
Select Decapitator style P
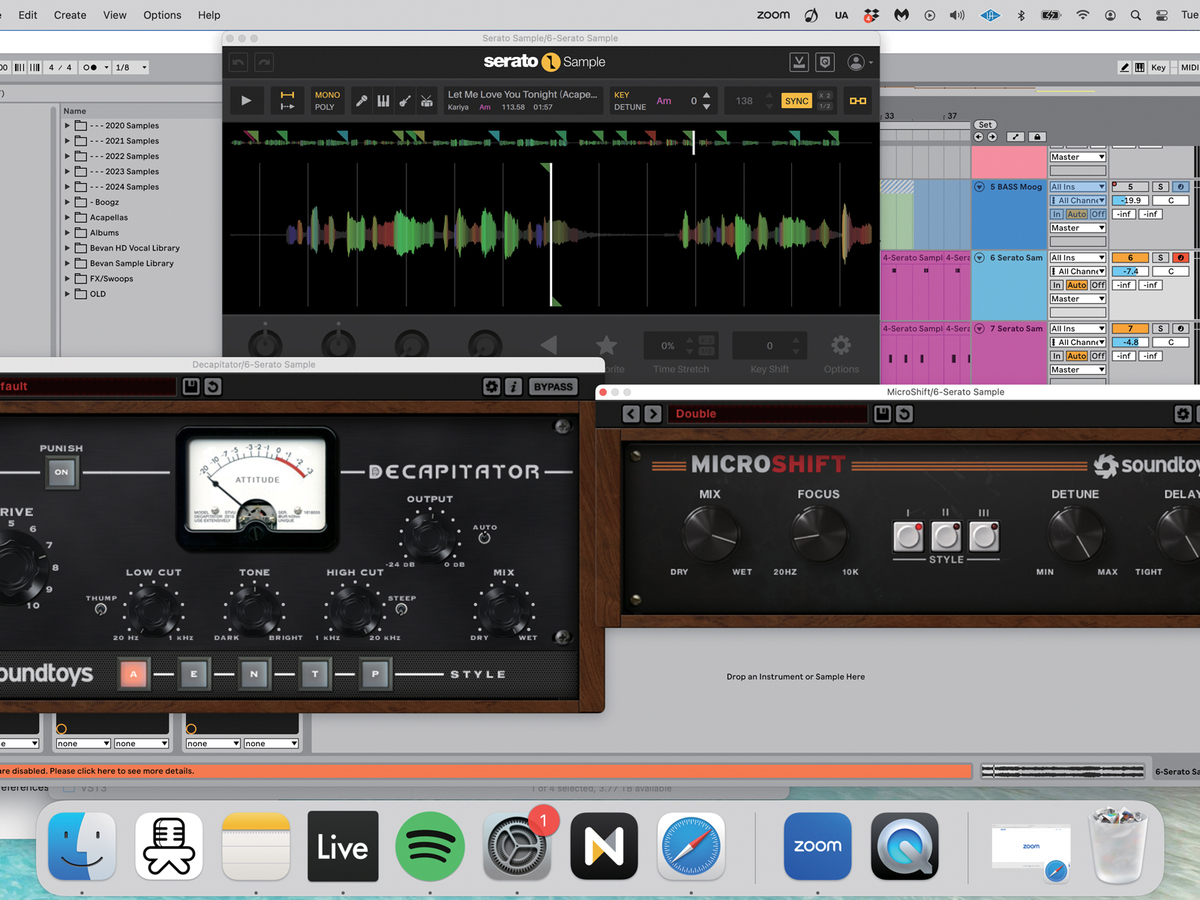[376, 674]
